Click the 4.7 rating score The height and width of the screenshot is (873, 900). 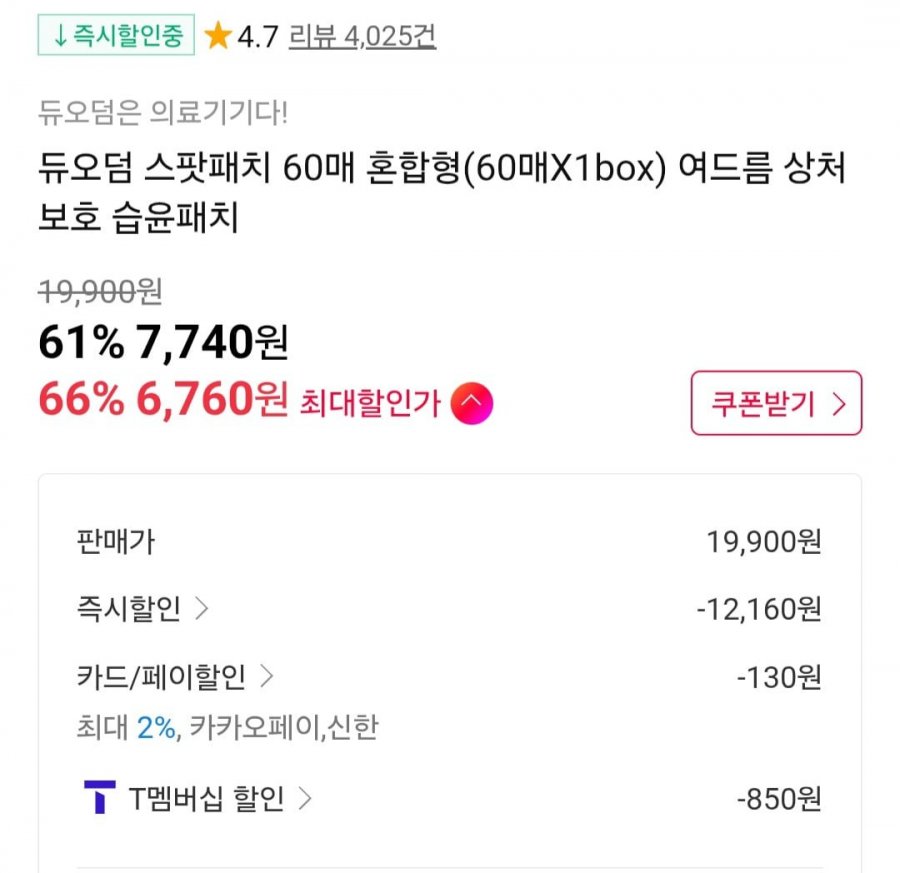pos(258,37)
